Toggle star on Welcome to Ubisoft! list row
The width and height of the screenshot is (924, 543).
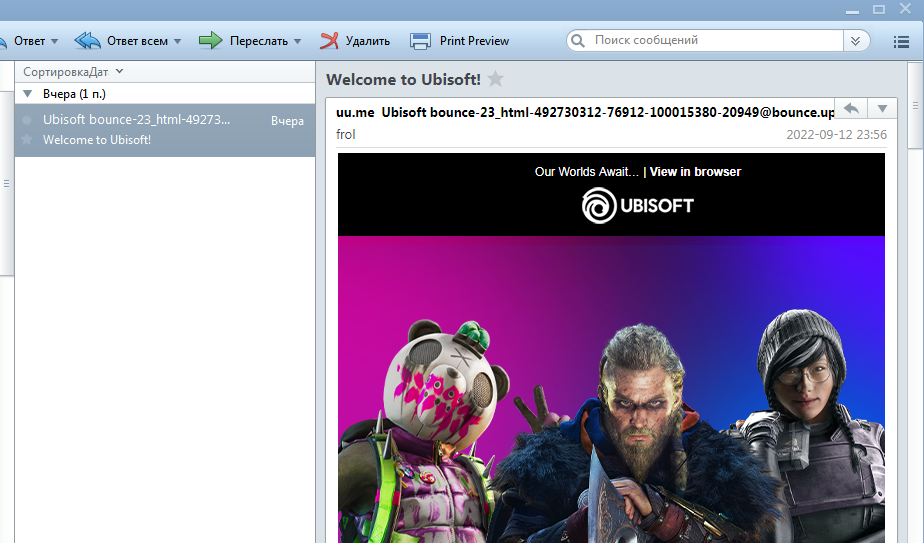(27, 140)
